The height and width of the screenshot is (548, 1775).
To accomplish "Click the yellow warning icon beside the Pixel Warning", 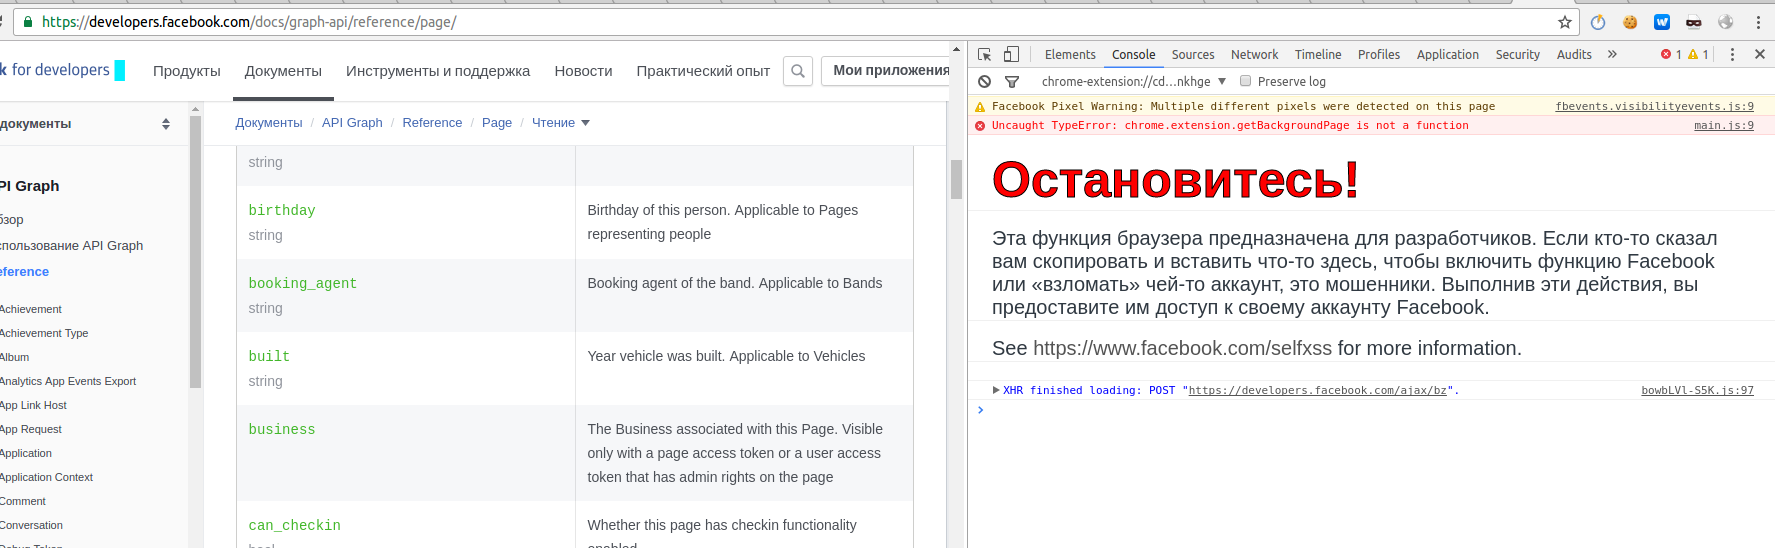I will click(981, 107).
